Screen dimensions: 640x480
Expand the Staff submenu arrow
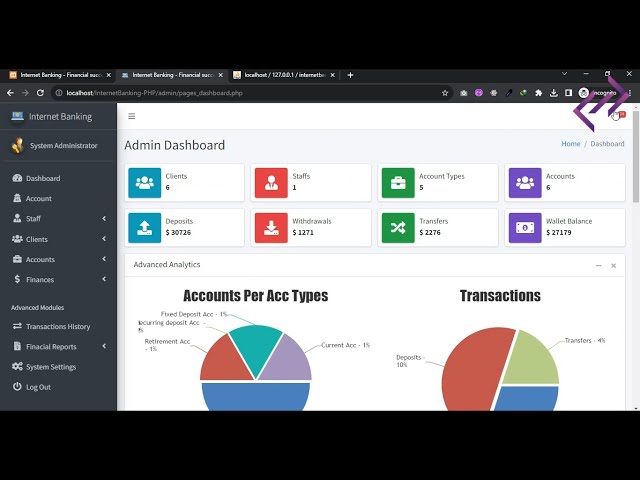104,218
